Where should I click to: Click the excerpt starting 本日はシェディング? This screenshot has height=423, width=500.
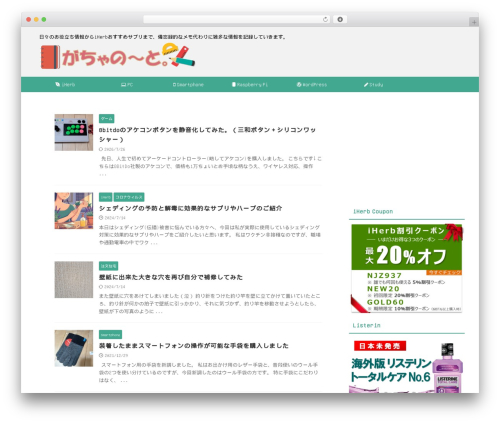point(210,235)
